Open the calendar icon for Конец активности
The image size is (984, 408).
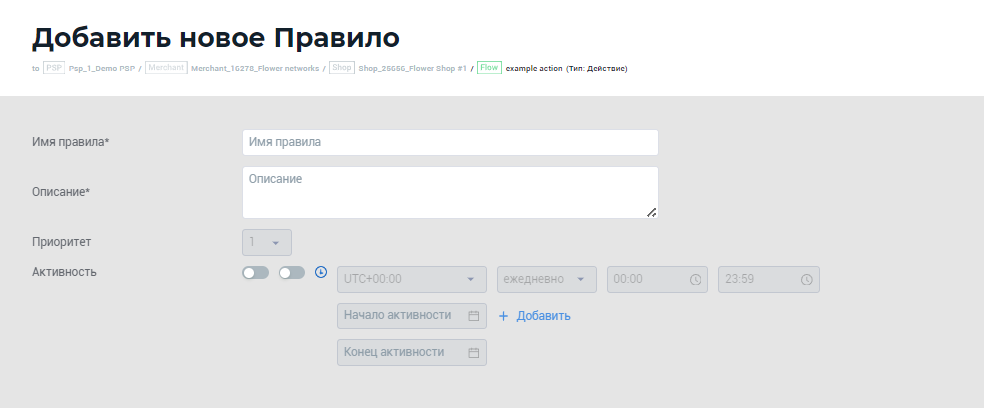(x=474, y=352)
